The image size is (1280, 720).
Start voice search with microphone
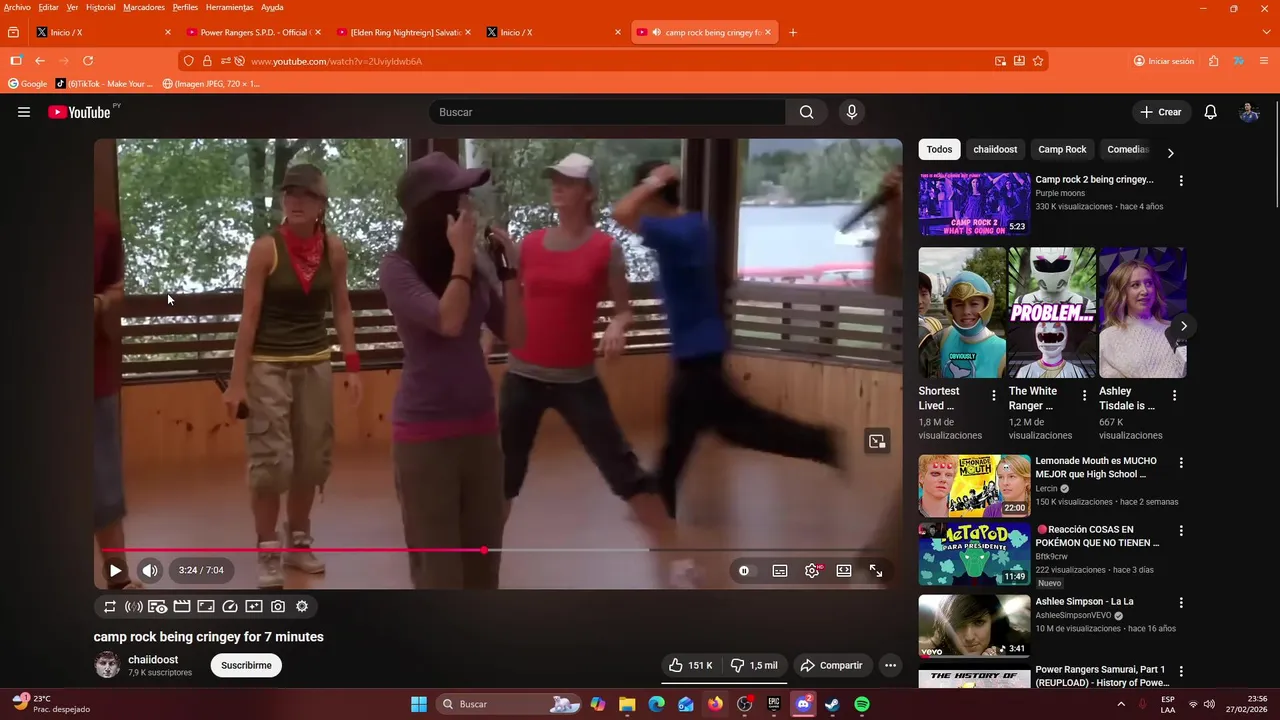[x=852, y=112]
